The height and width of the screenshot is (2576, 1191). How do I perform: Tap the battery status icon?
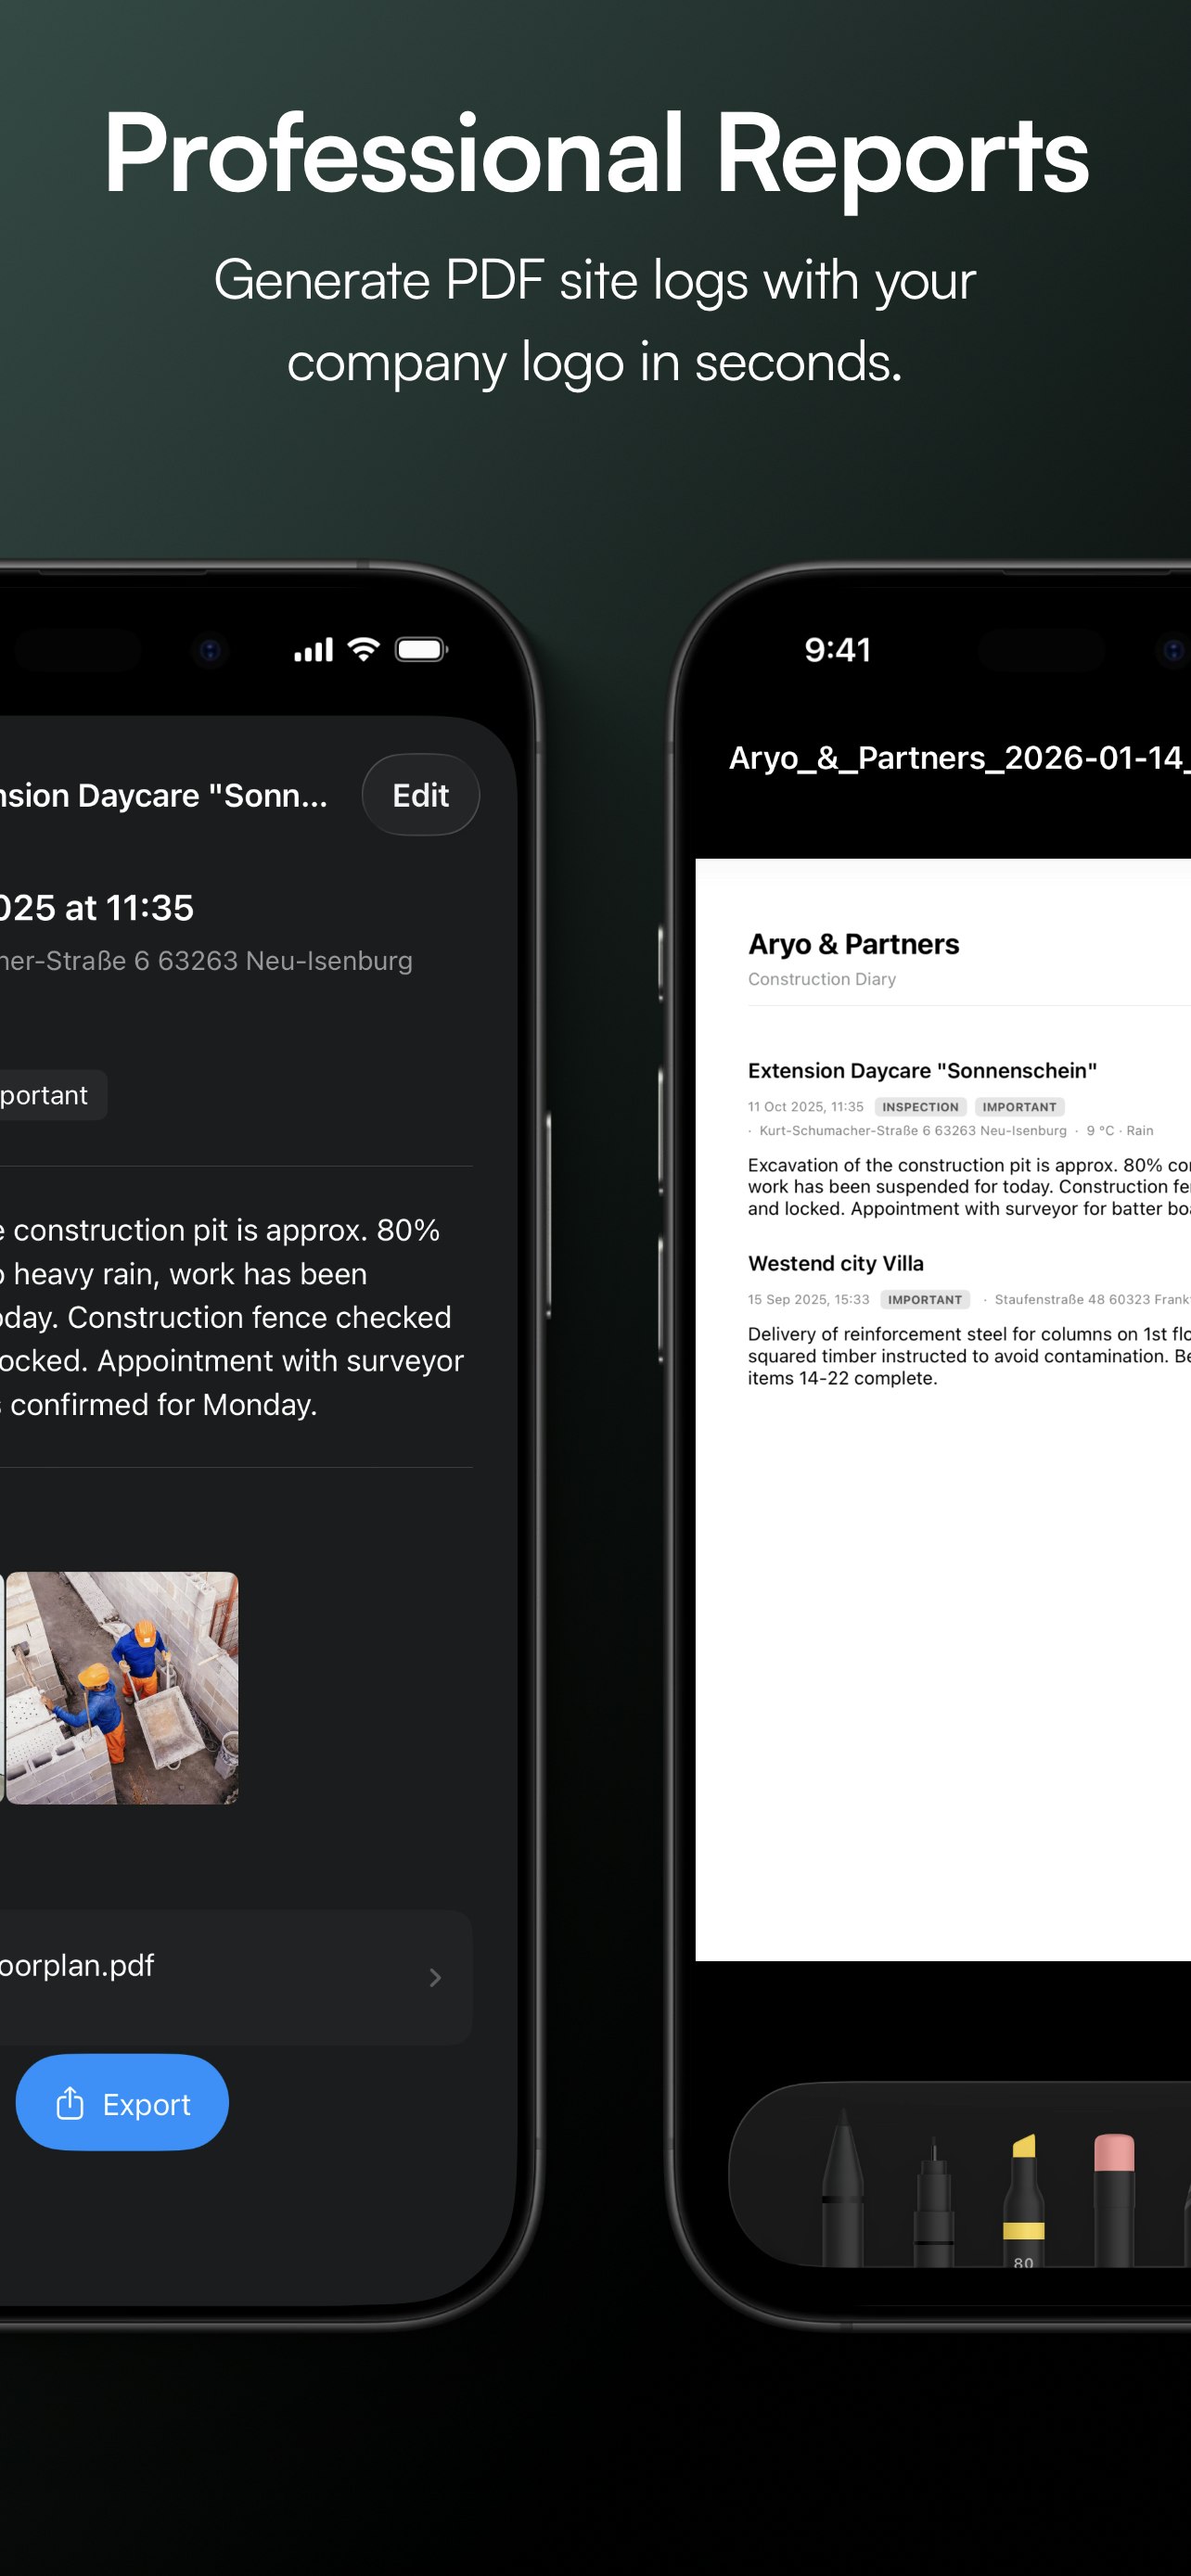[421, 650]
